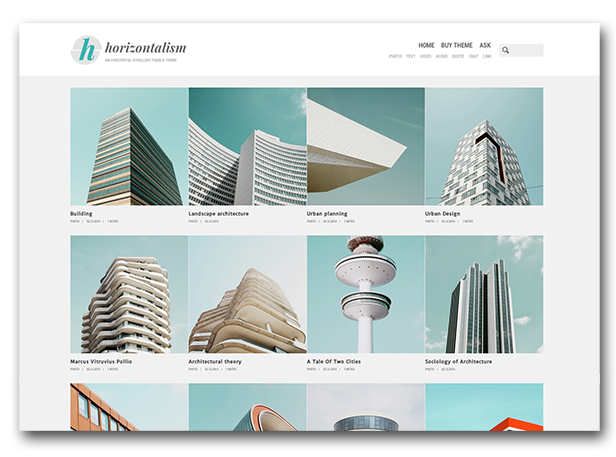Open the Landscape architecture photo thumbnail

pos(247,146)
